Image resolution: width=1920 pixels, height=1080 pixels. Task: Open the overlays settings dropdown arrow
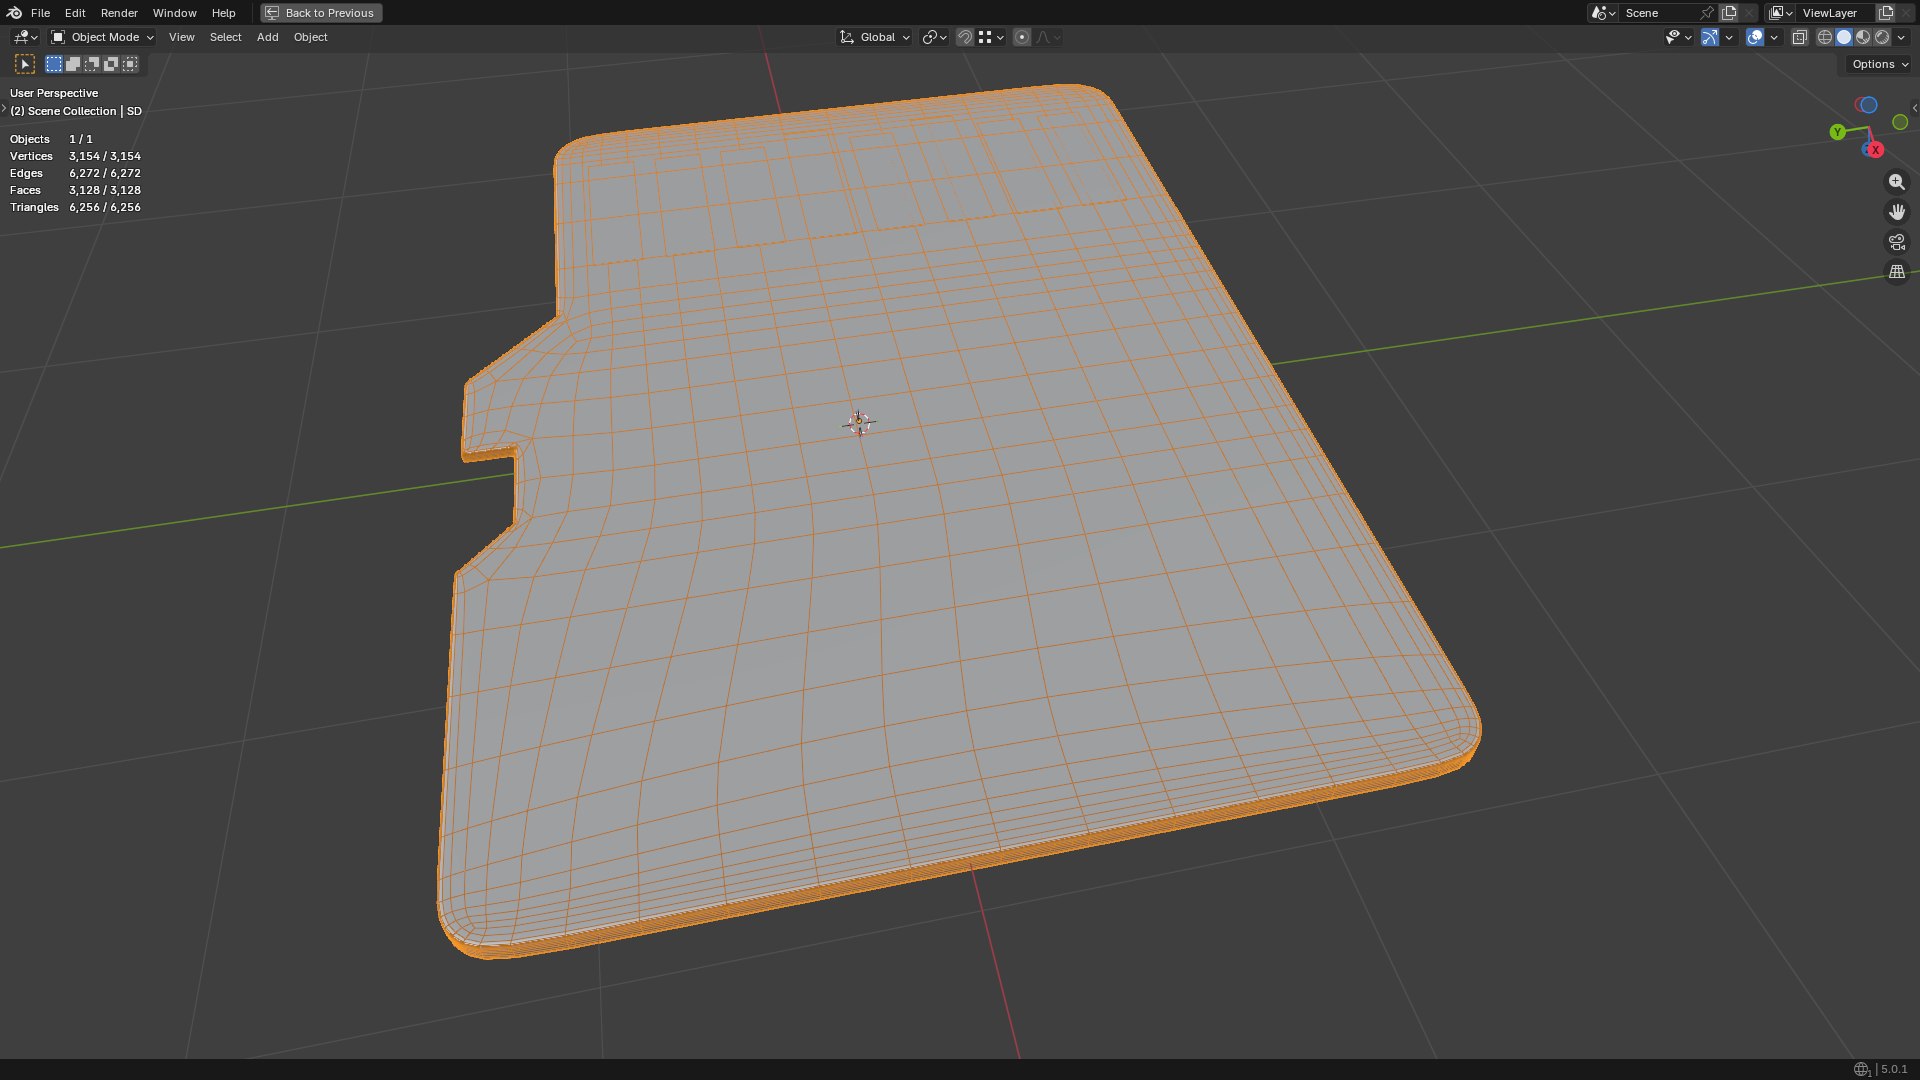pyautogui.click(x=1774, y=37)
